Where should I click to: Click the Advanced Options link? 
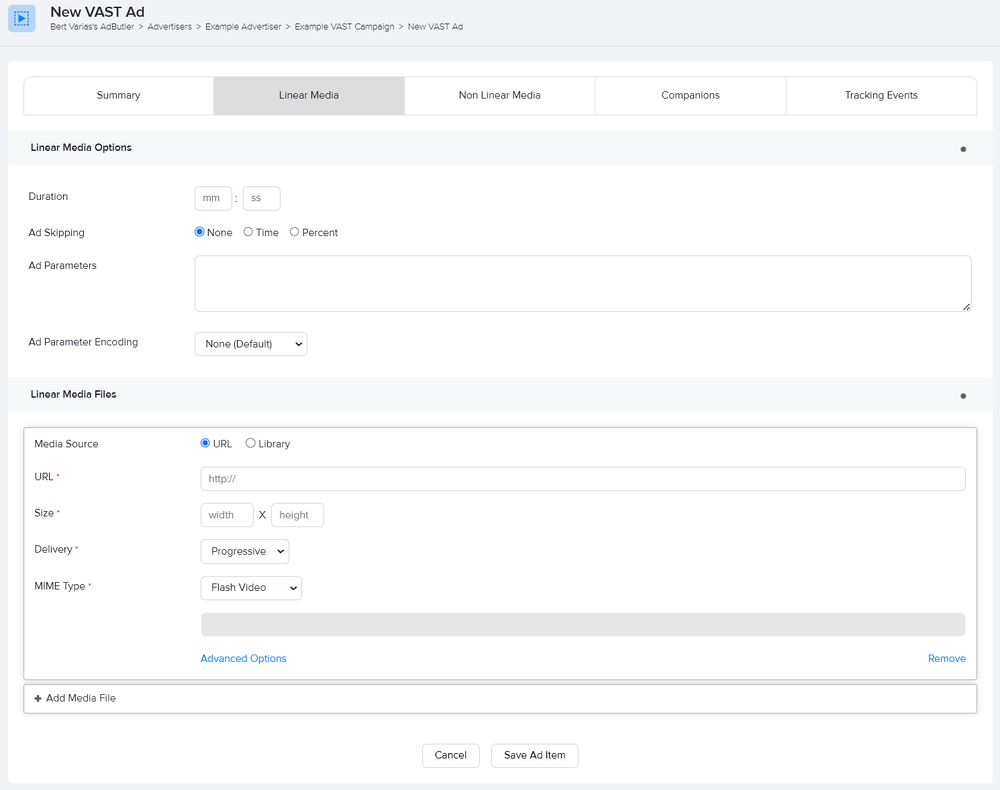243,659
